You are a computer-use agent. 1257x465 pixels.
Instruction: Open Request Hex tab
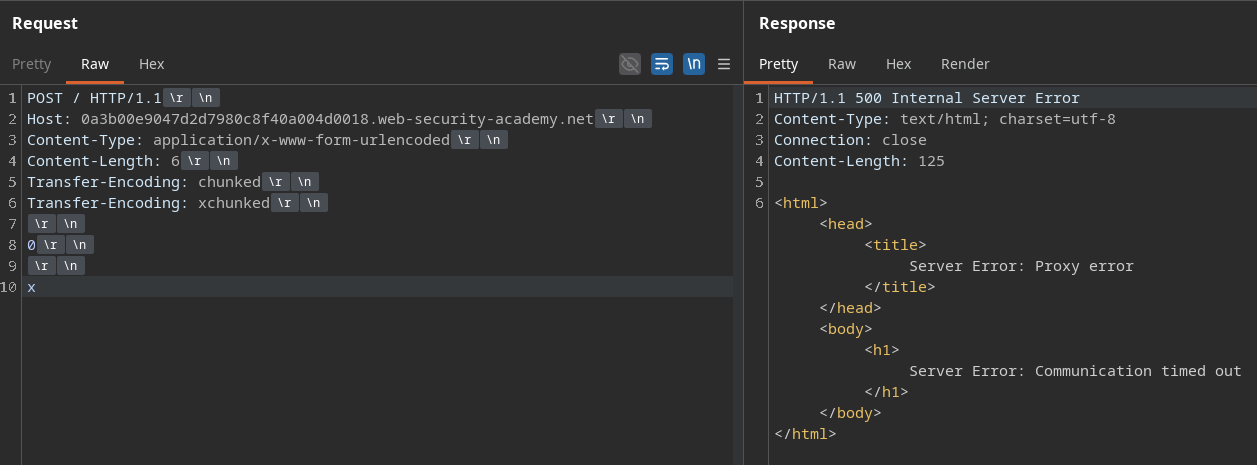point(151,64)
